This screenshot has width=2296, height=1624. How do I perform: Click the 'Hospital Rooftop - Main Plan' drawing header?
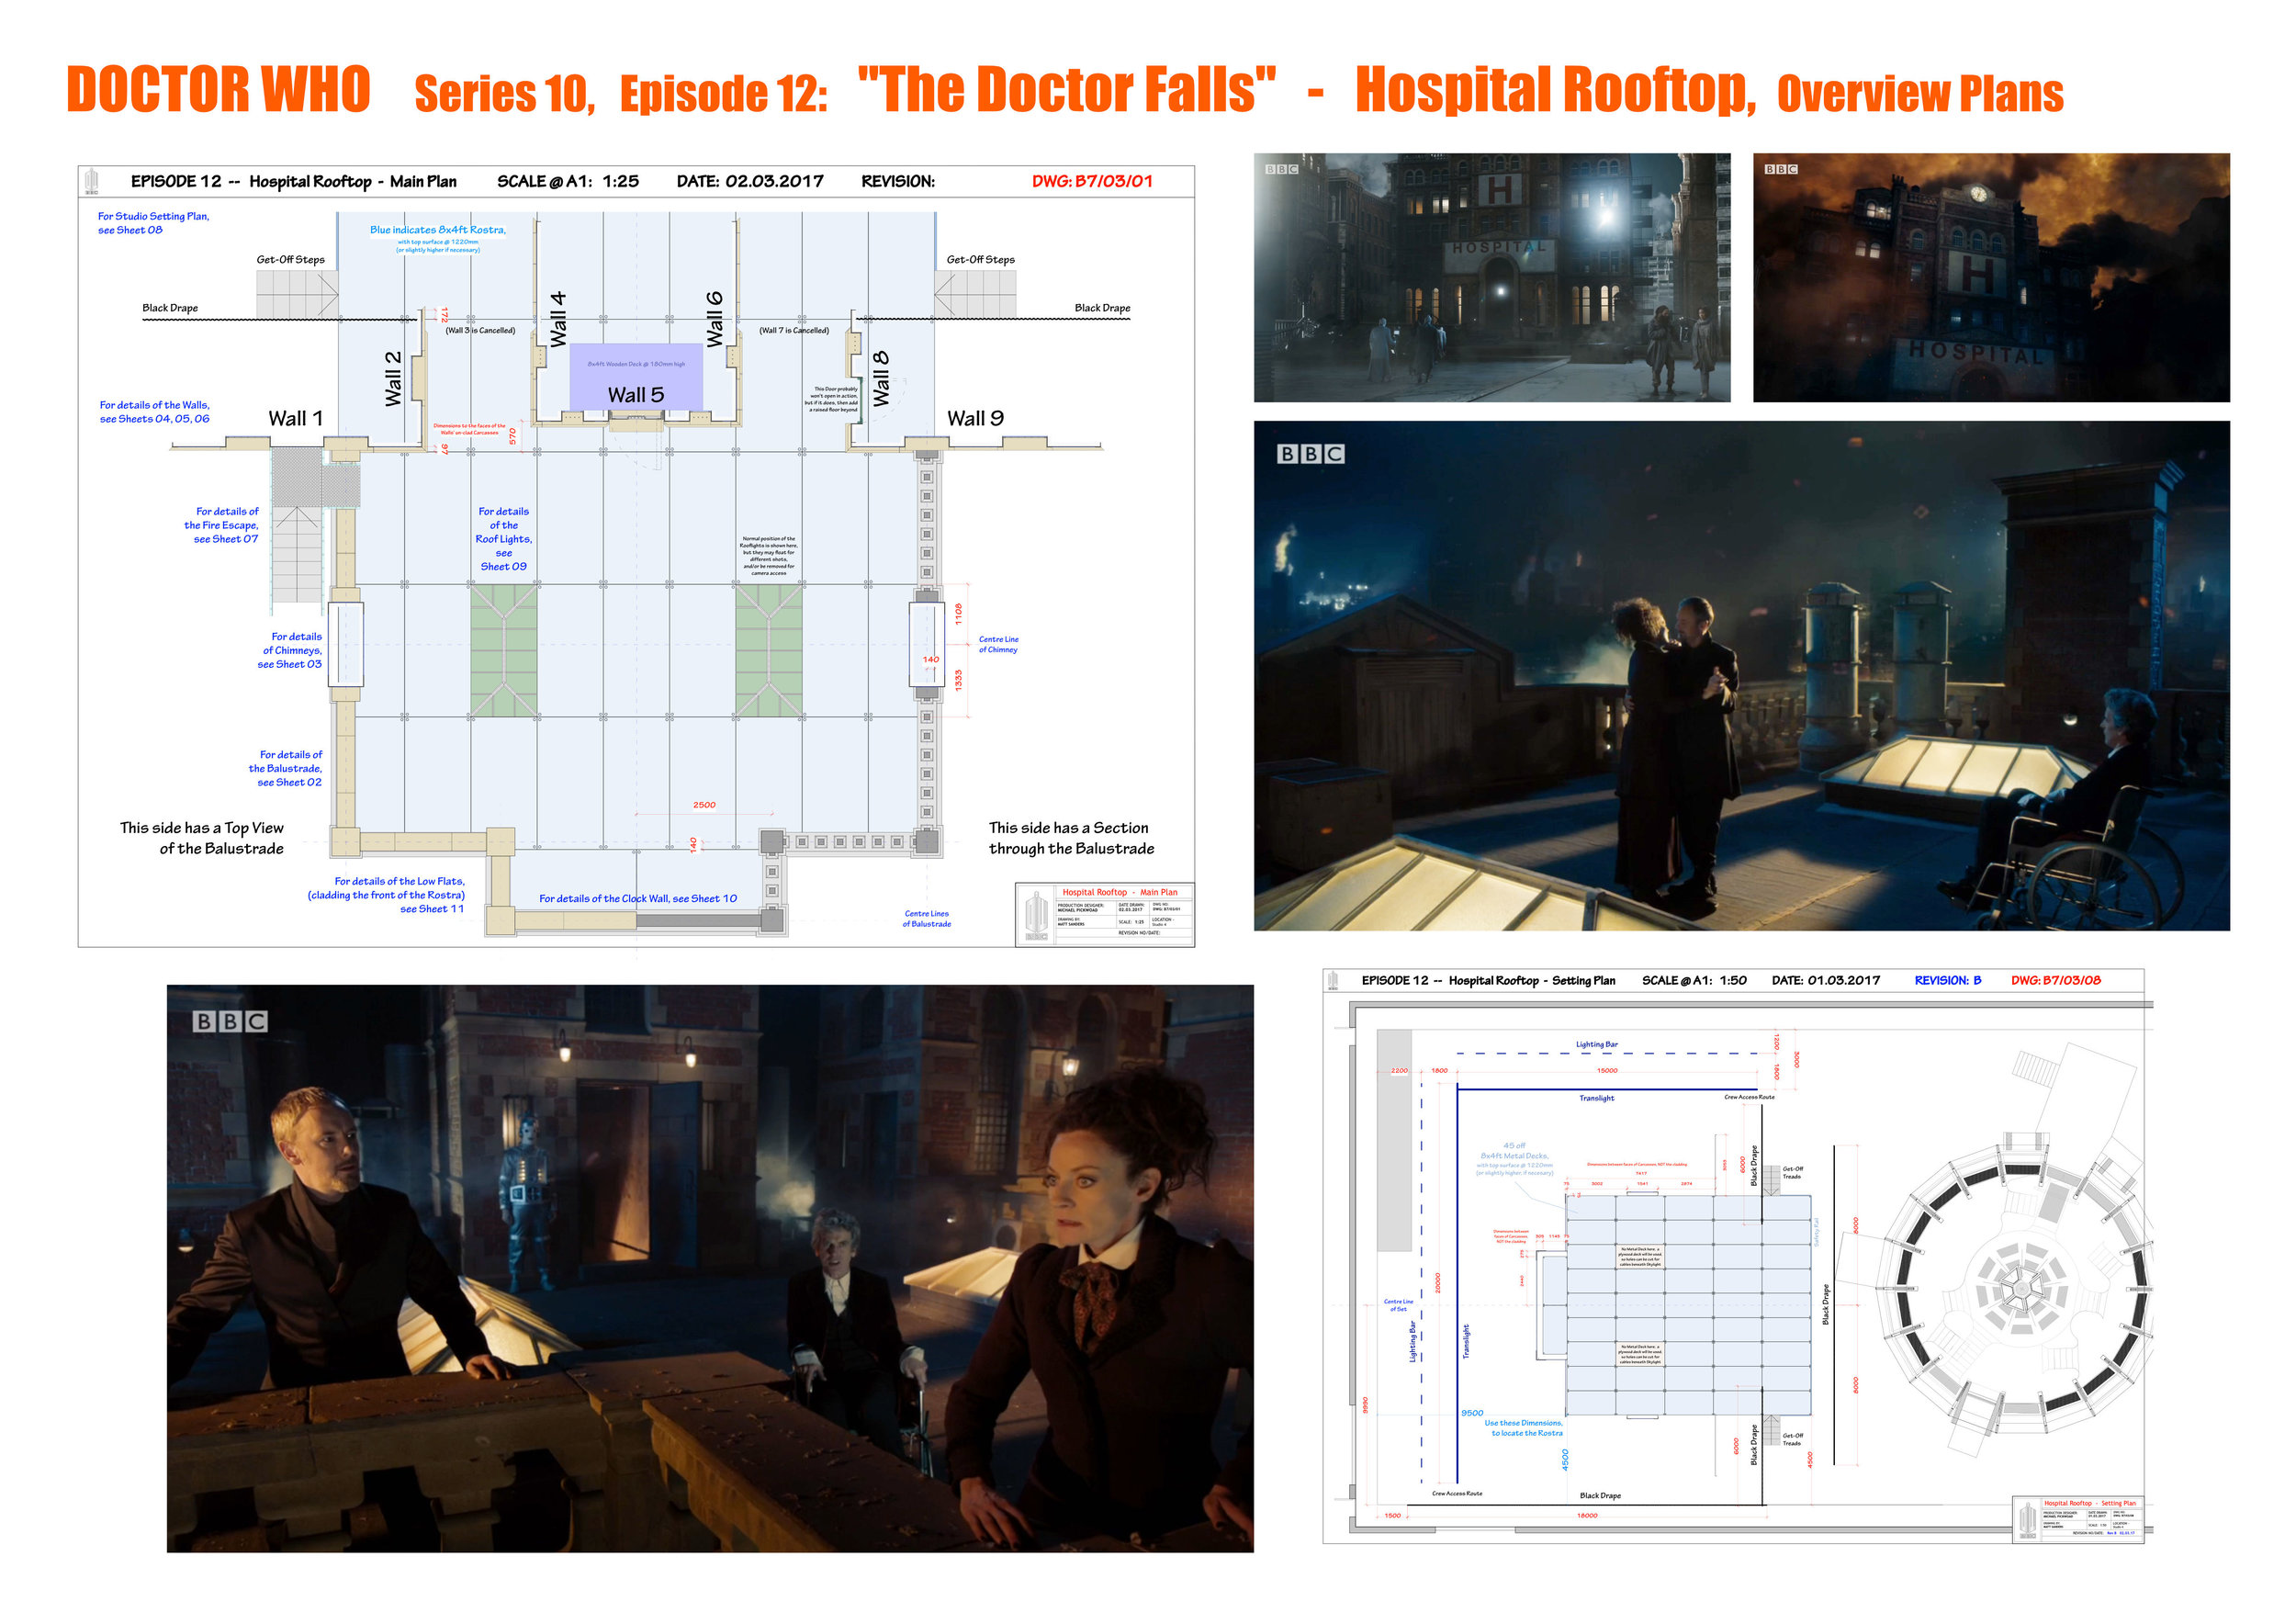pos(353,181)
